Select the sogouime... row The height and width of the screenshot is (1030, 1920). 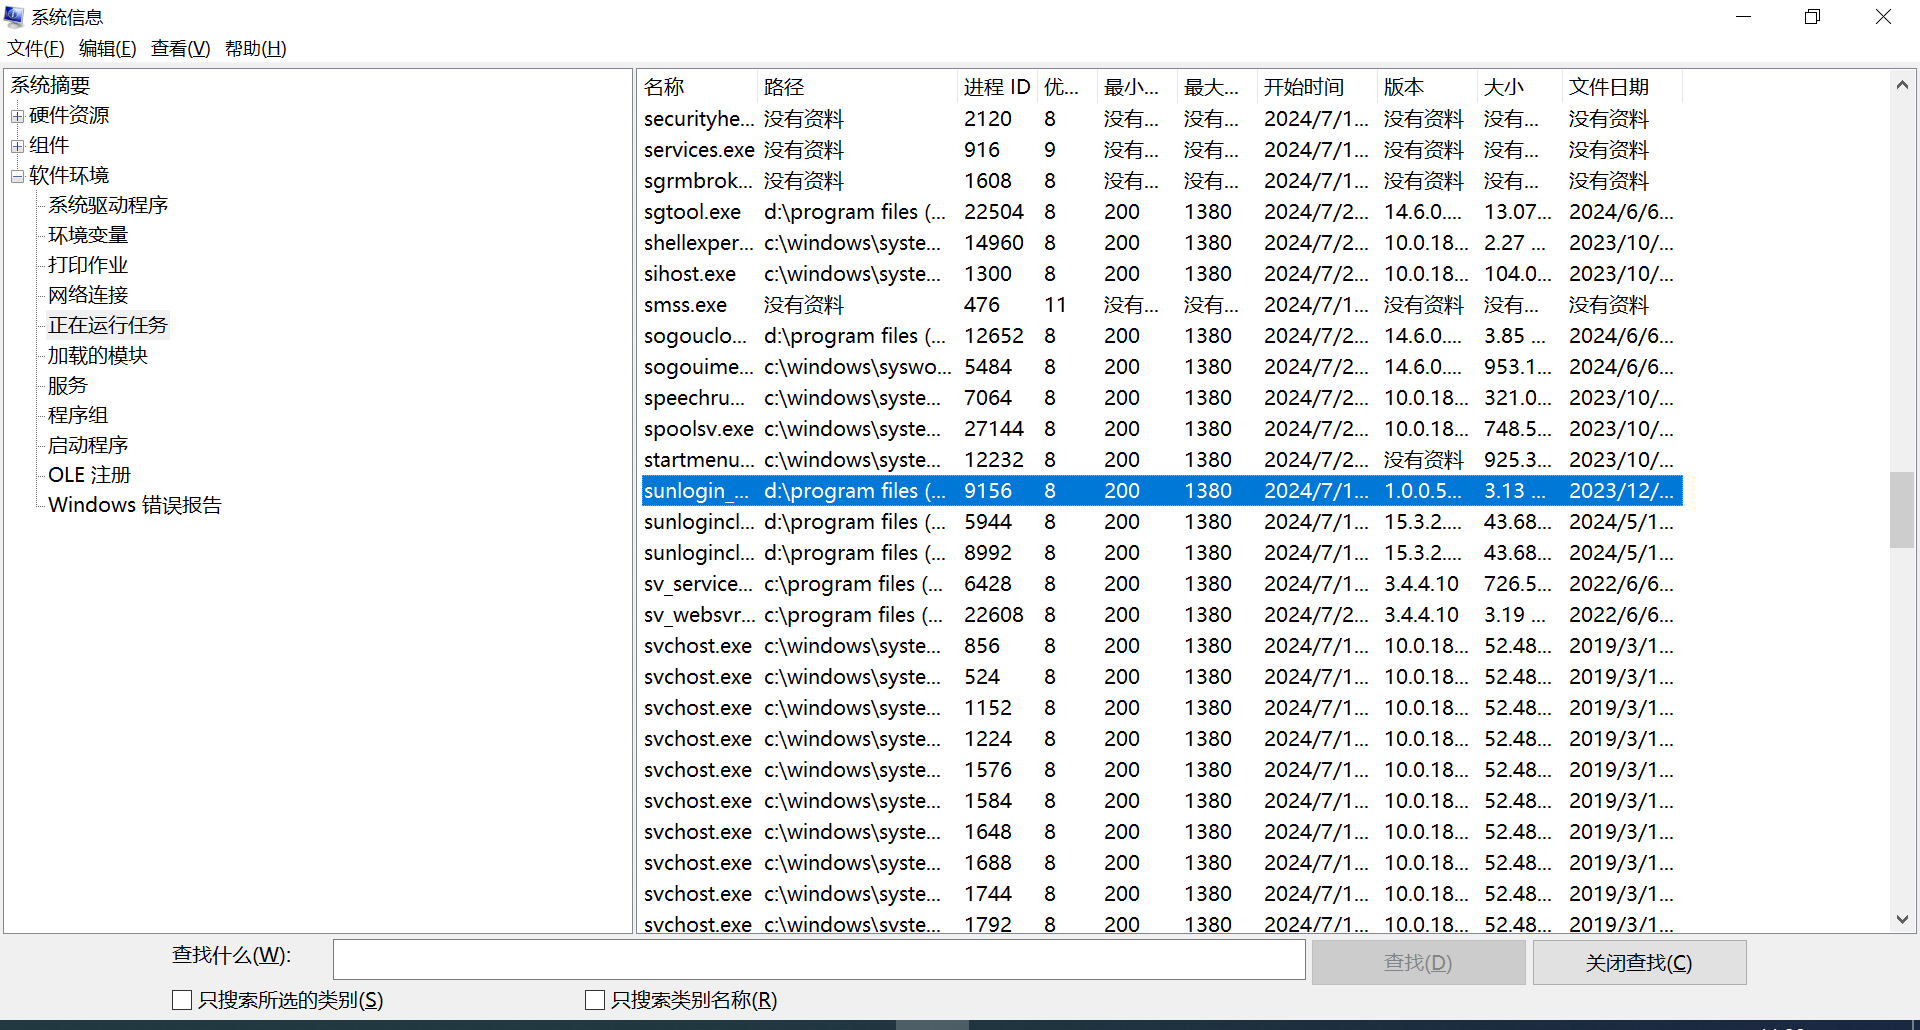tap(1161, 367)
